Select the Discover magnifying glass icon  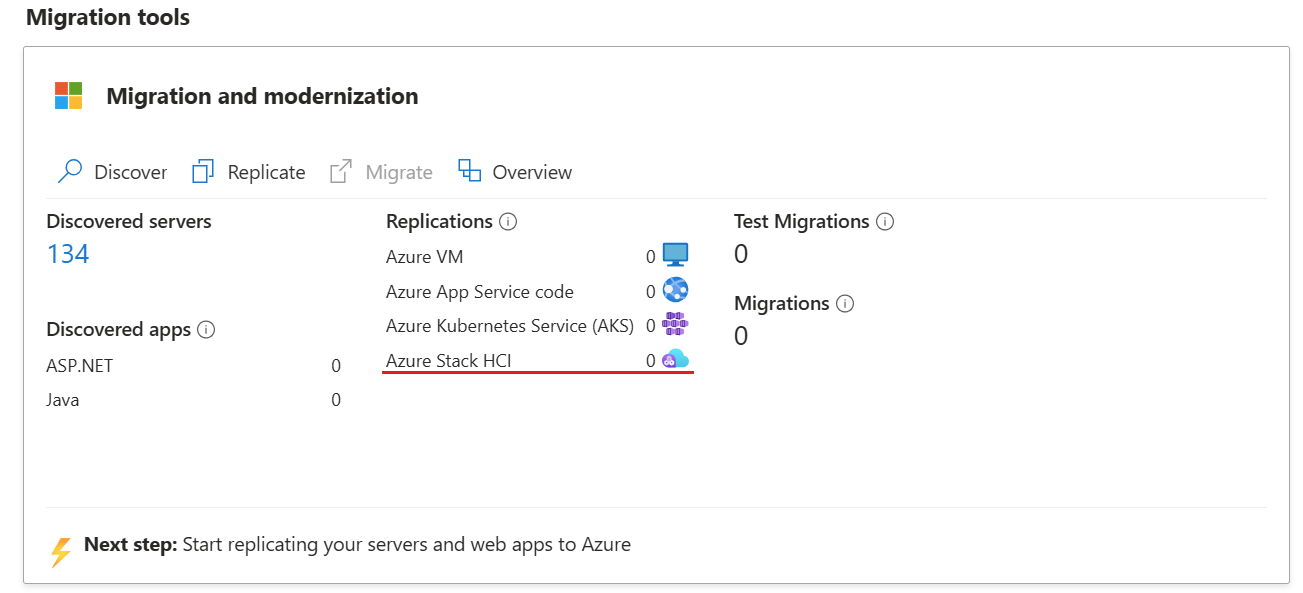68,171
